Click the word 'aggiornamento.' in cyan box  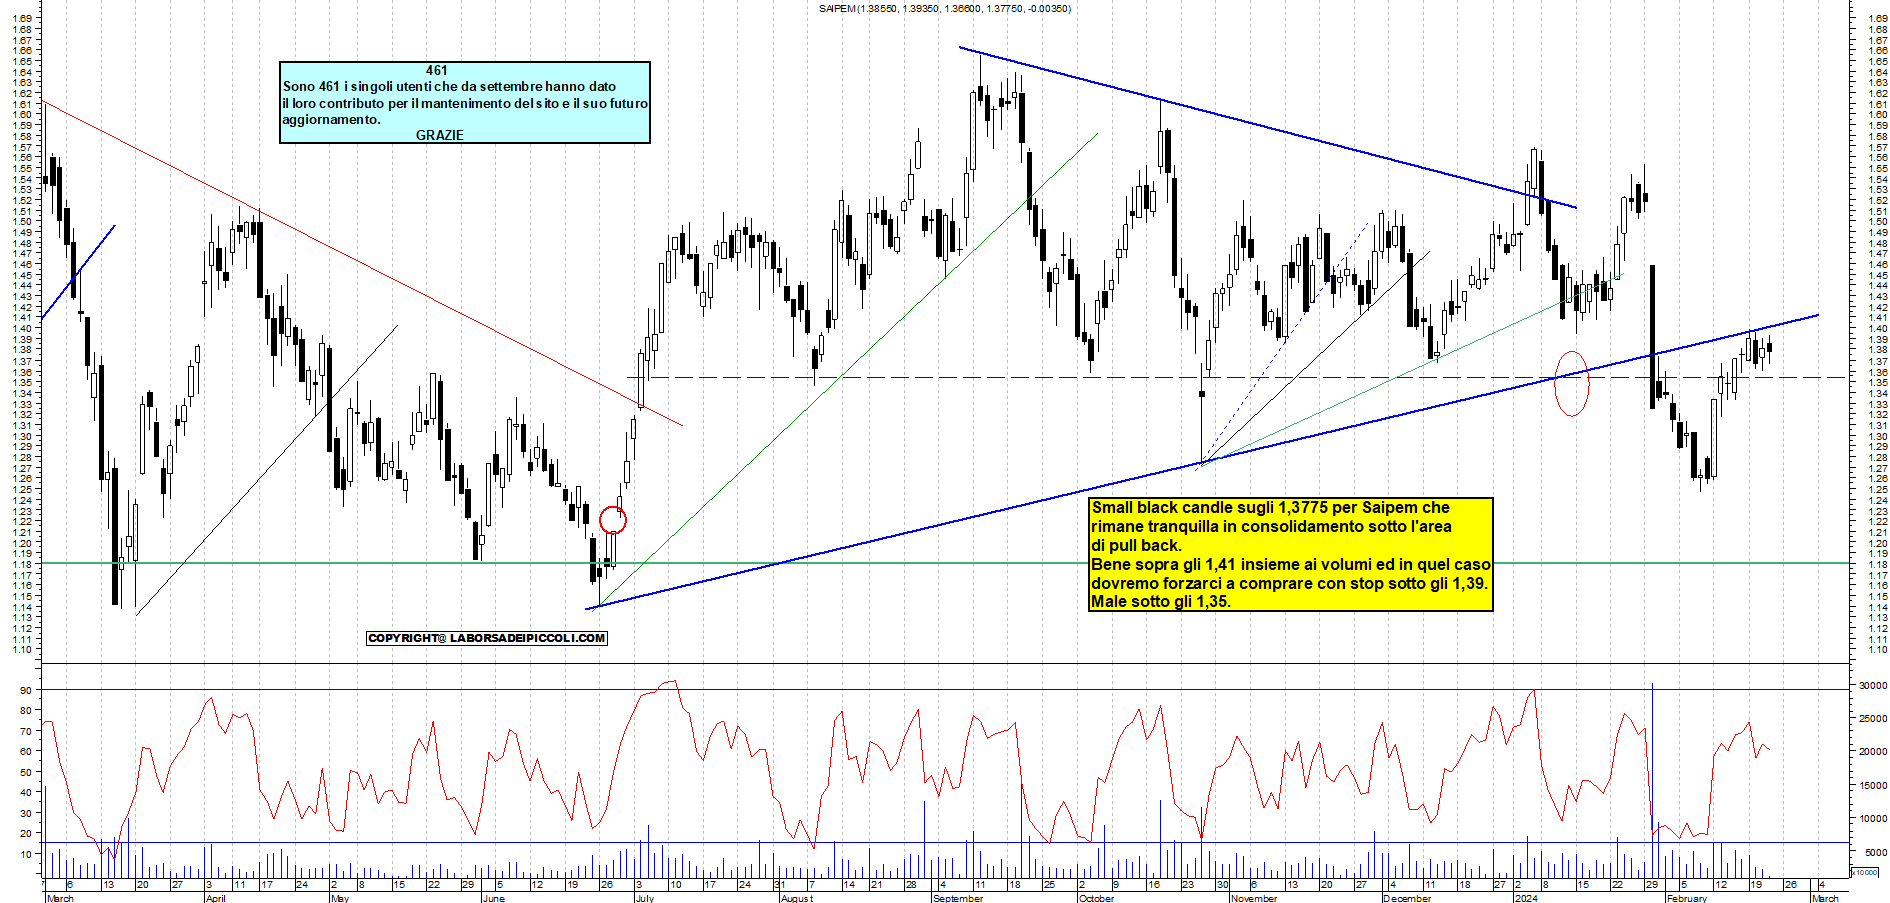[x=331, y=119]
